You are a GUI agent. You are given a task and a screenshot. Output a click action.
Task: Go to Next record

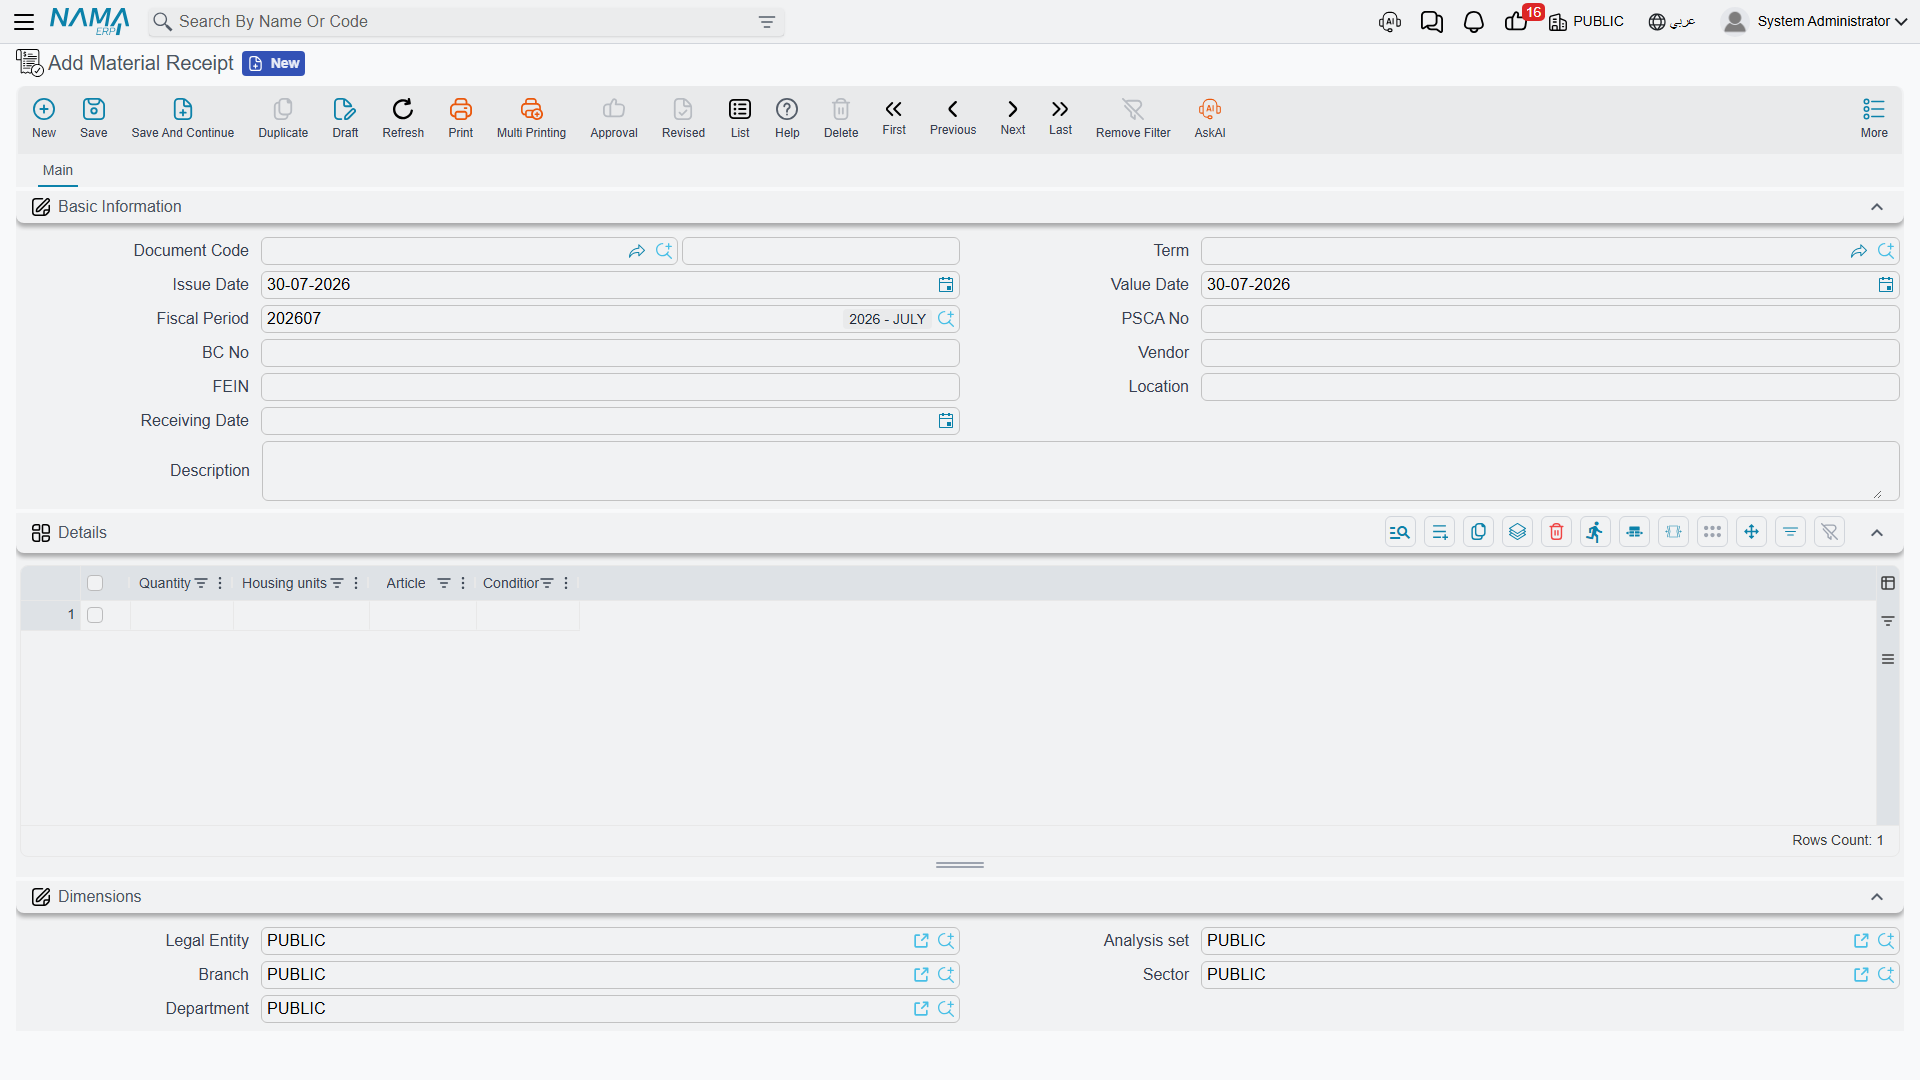click(x=1013, y=118)
